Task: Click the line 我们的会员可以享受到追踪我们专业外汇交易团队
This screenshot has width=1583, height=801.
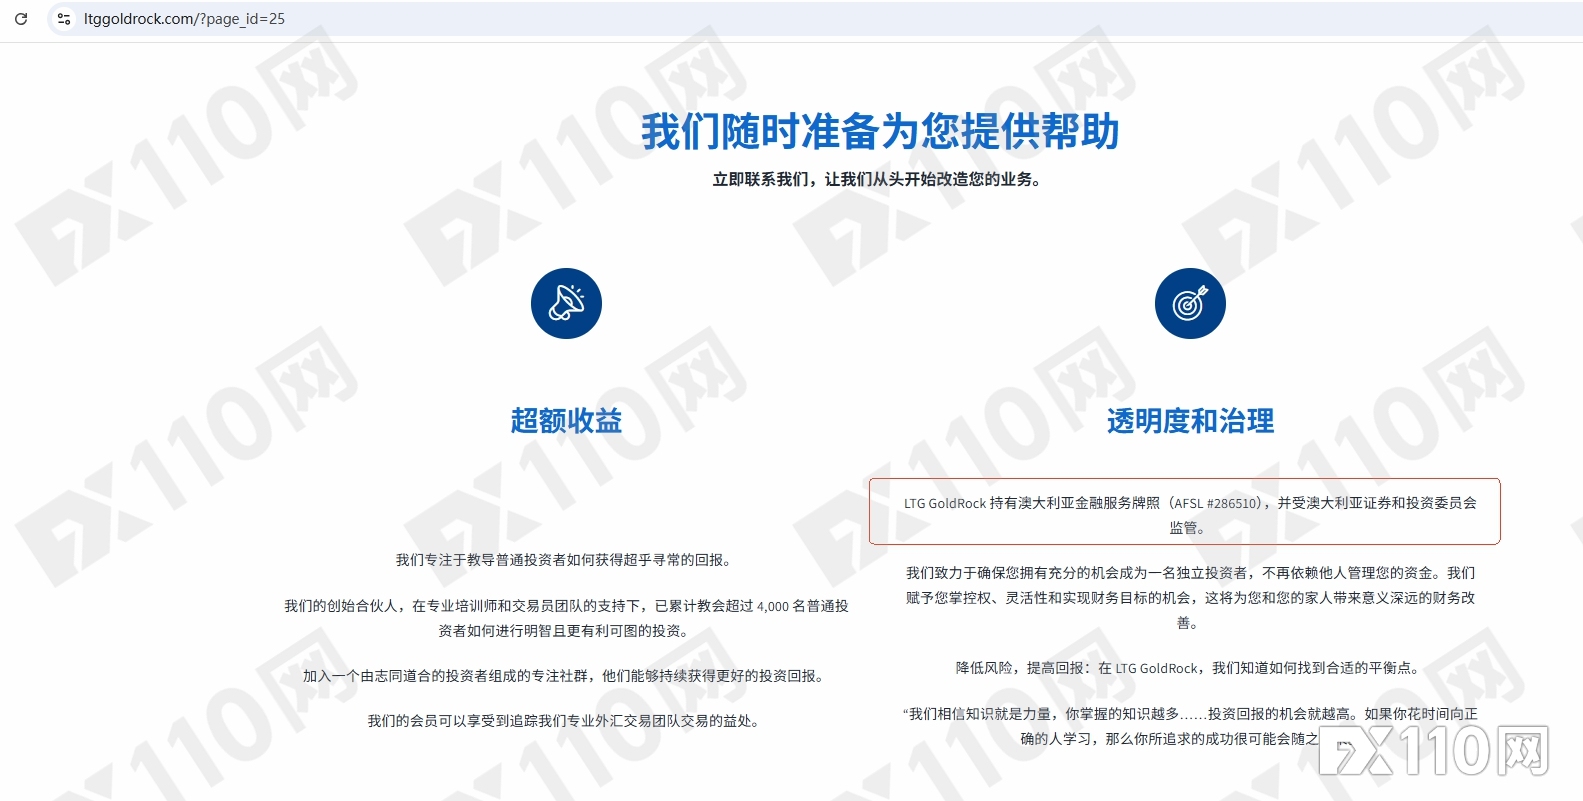Action: point(566,721)
